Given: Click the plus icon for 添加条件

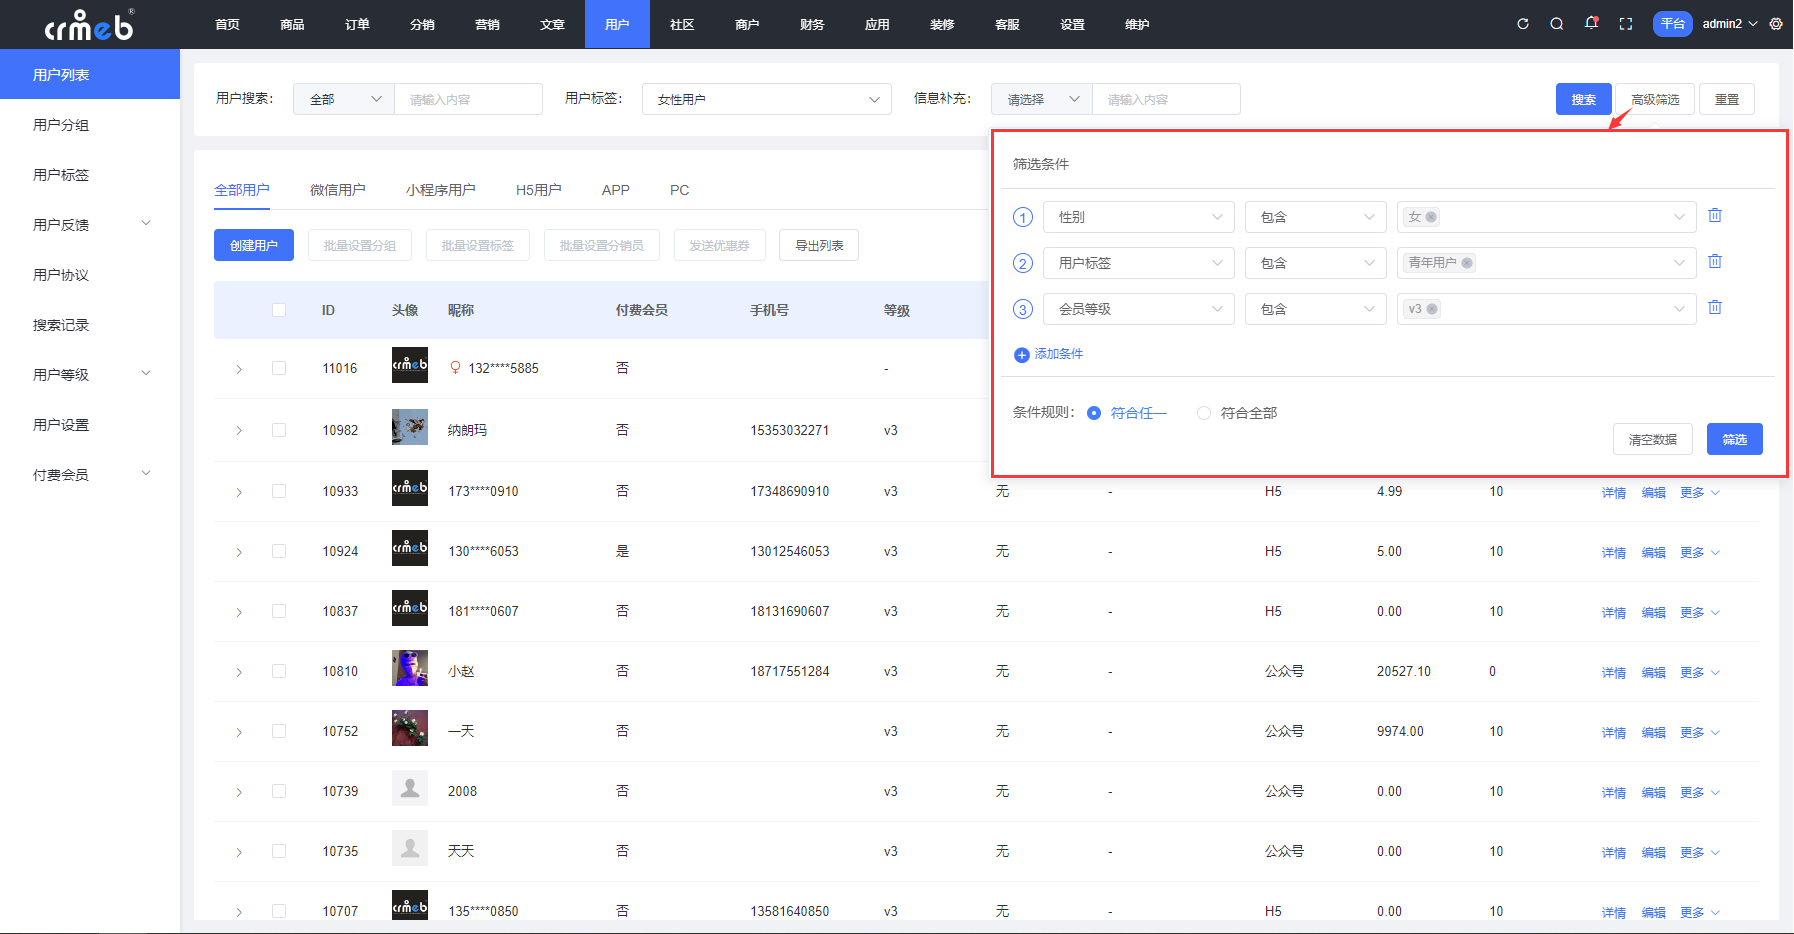Looking at the screenshot, I should pyautogui.click(x=1021, y=355).
